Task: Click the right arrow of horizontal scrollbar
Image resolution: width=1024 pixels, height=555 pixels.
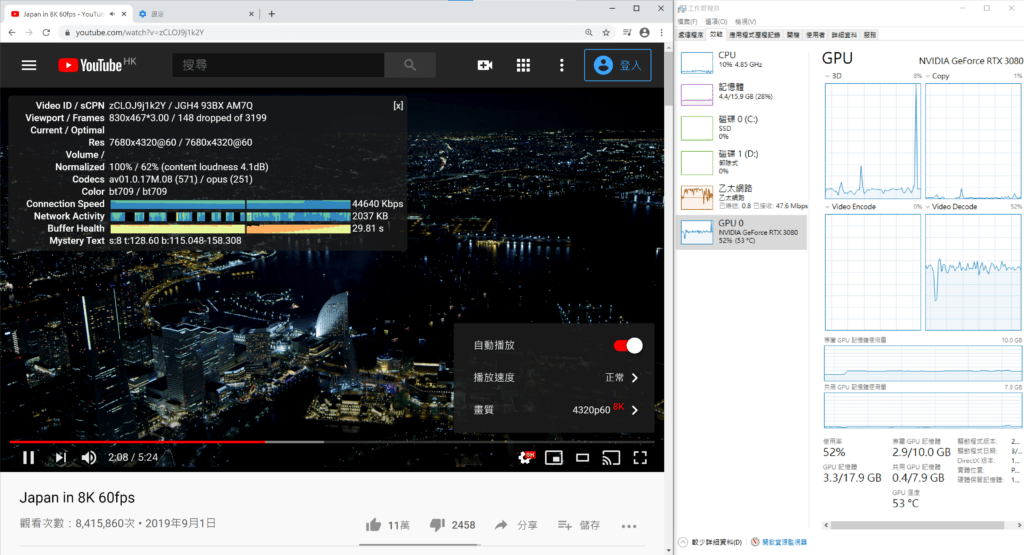Action: tap(1019, 525)
